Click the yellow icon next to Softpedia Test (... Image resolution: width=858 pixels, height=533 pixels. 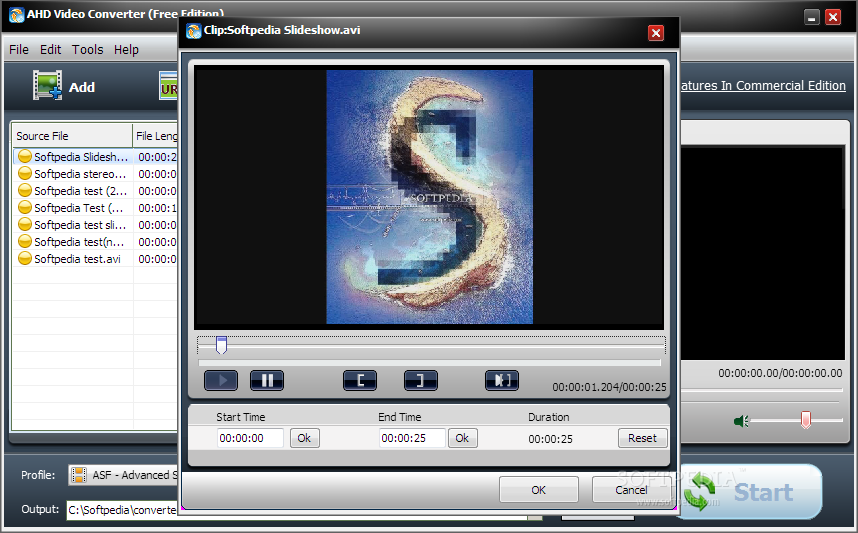point(25,207)
